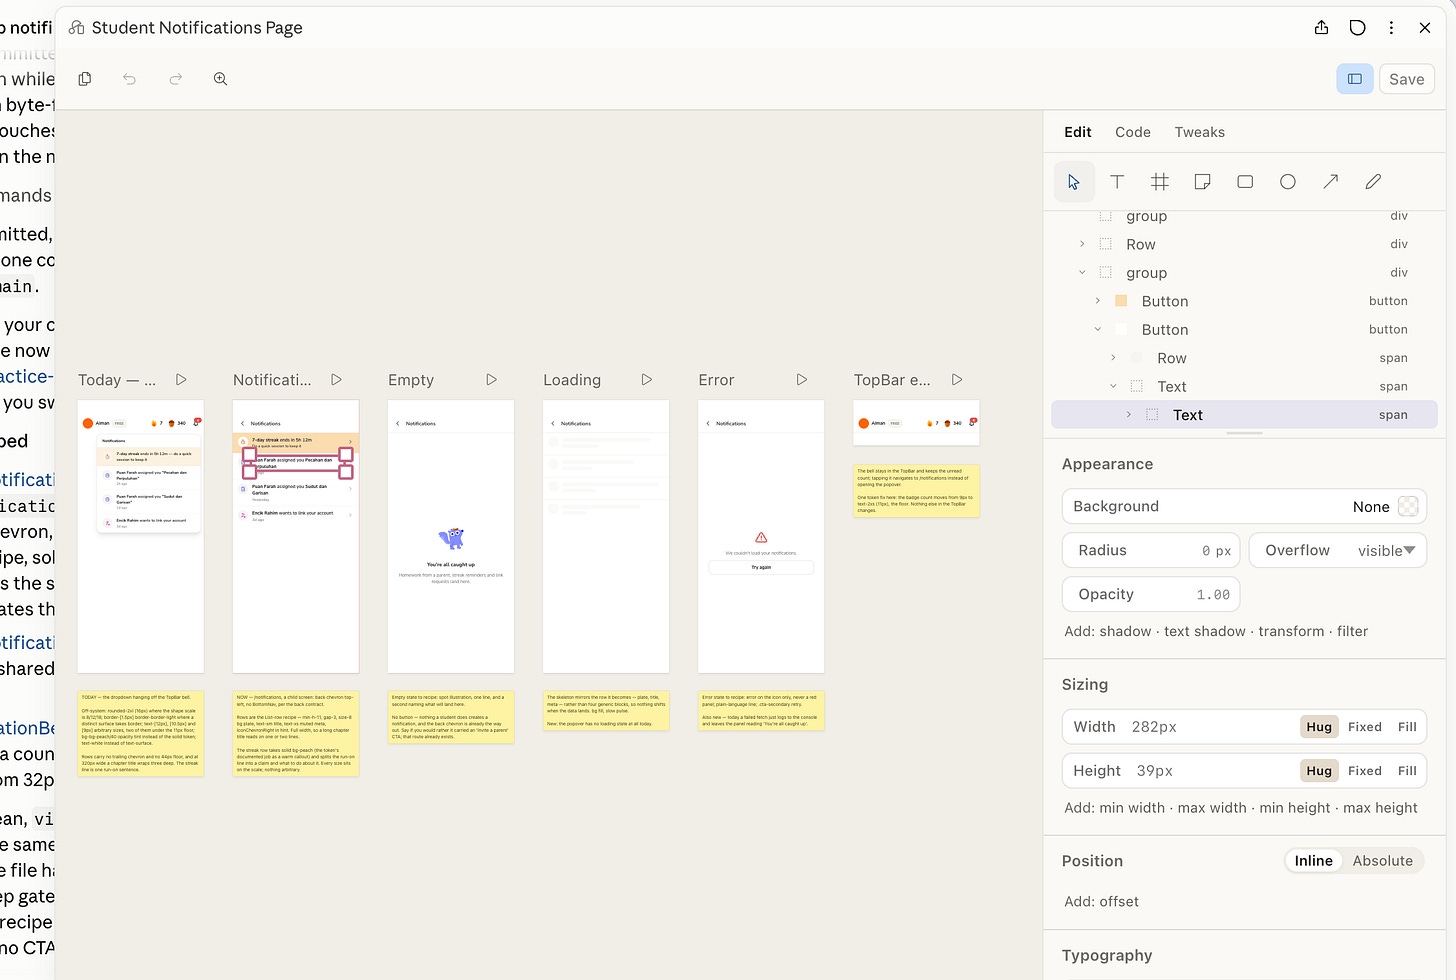This screenshot has height=980, width=1456.
Task: Choose the Text tool
Action: 1117,182
